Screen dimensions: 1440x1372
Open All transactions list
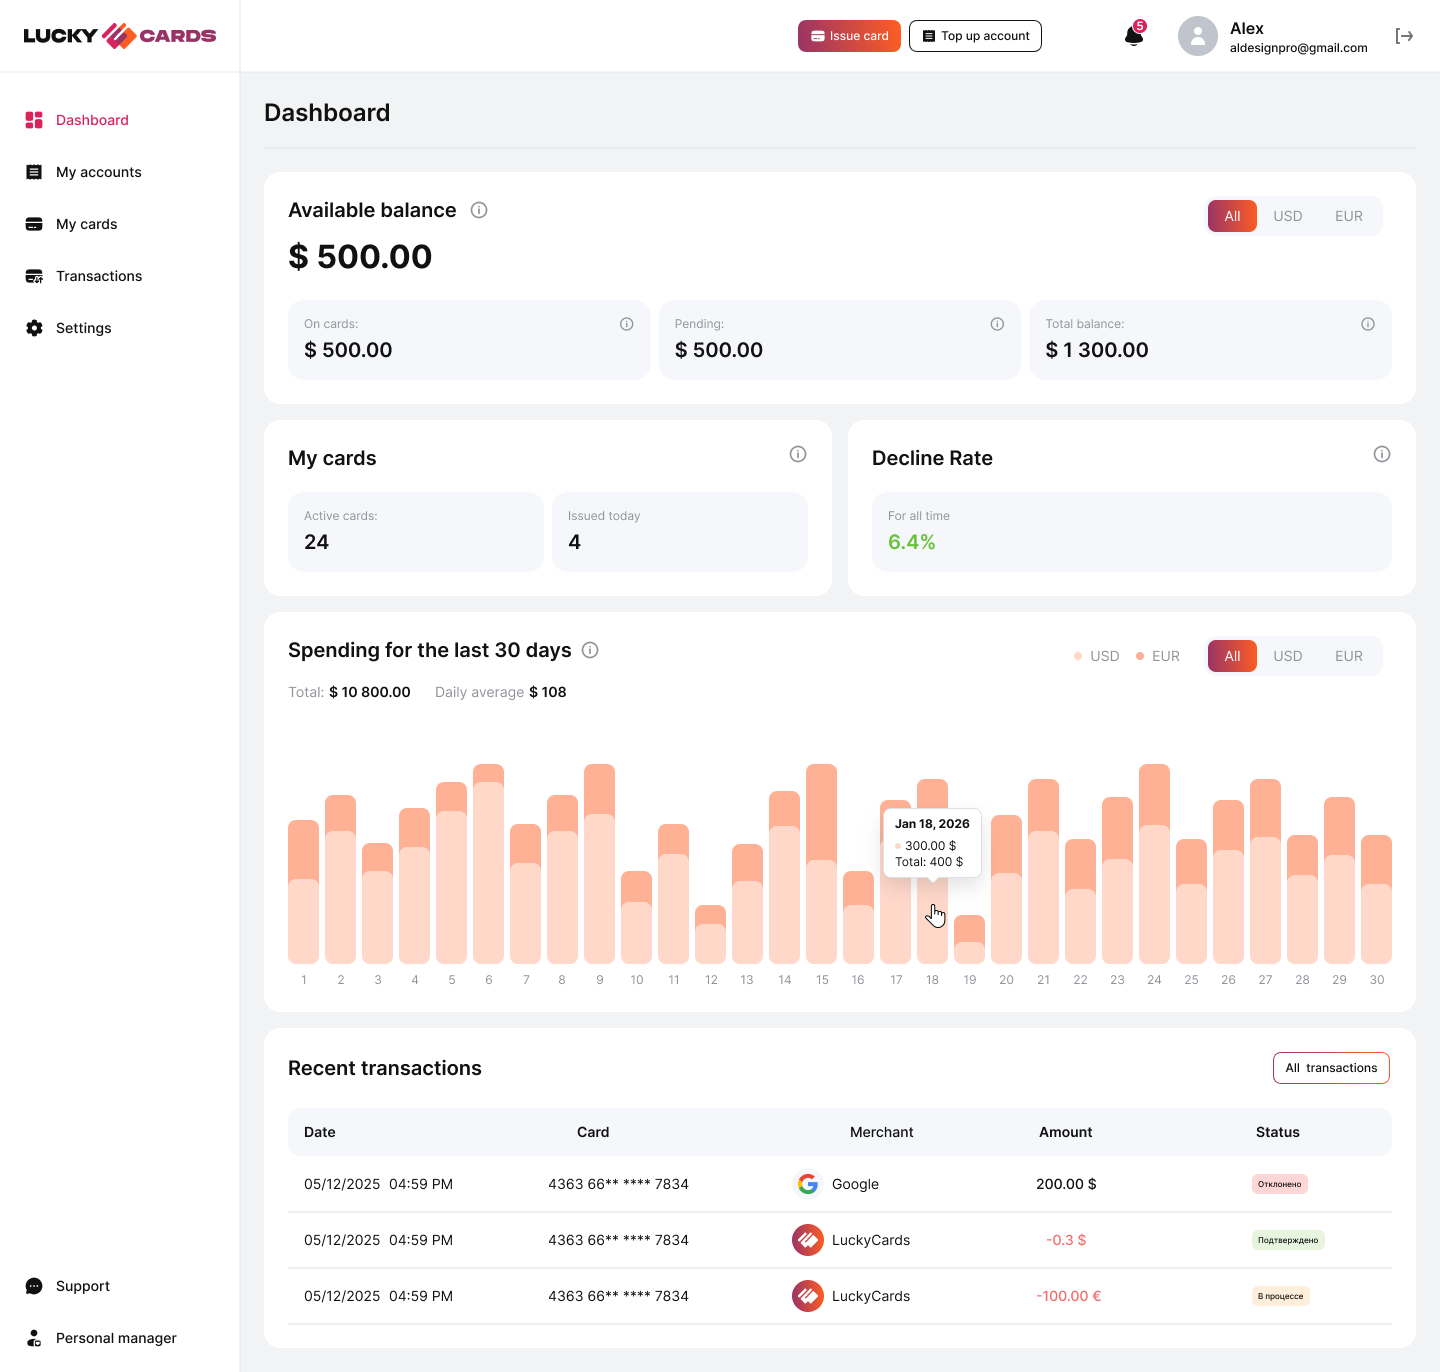click(1331, 1068)
